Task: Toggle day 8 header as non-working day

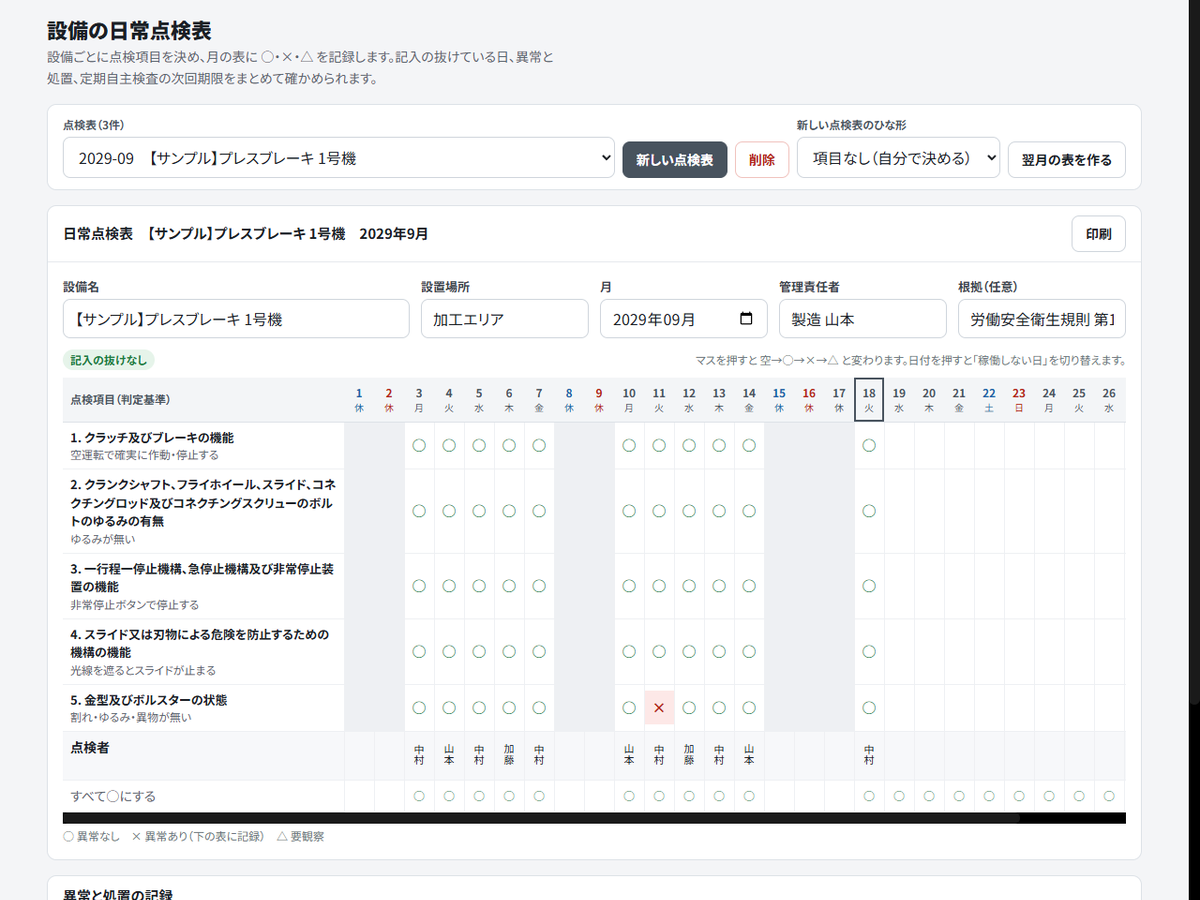Action: tap(569, 400)
